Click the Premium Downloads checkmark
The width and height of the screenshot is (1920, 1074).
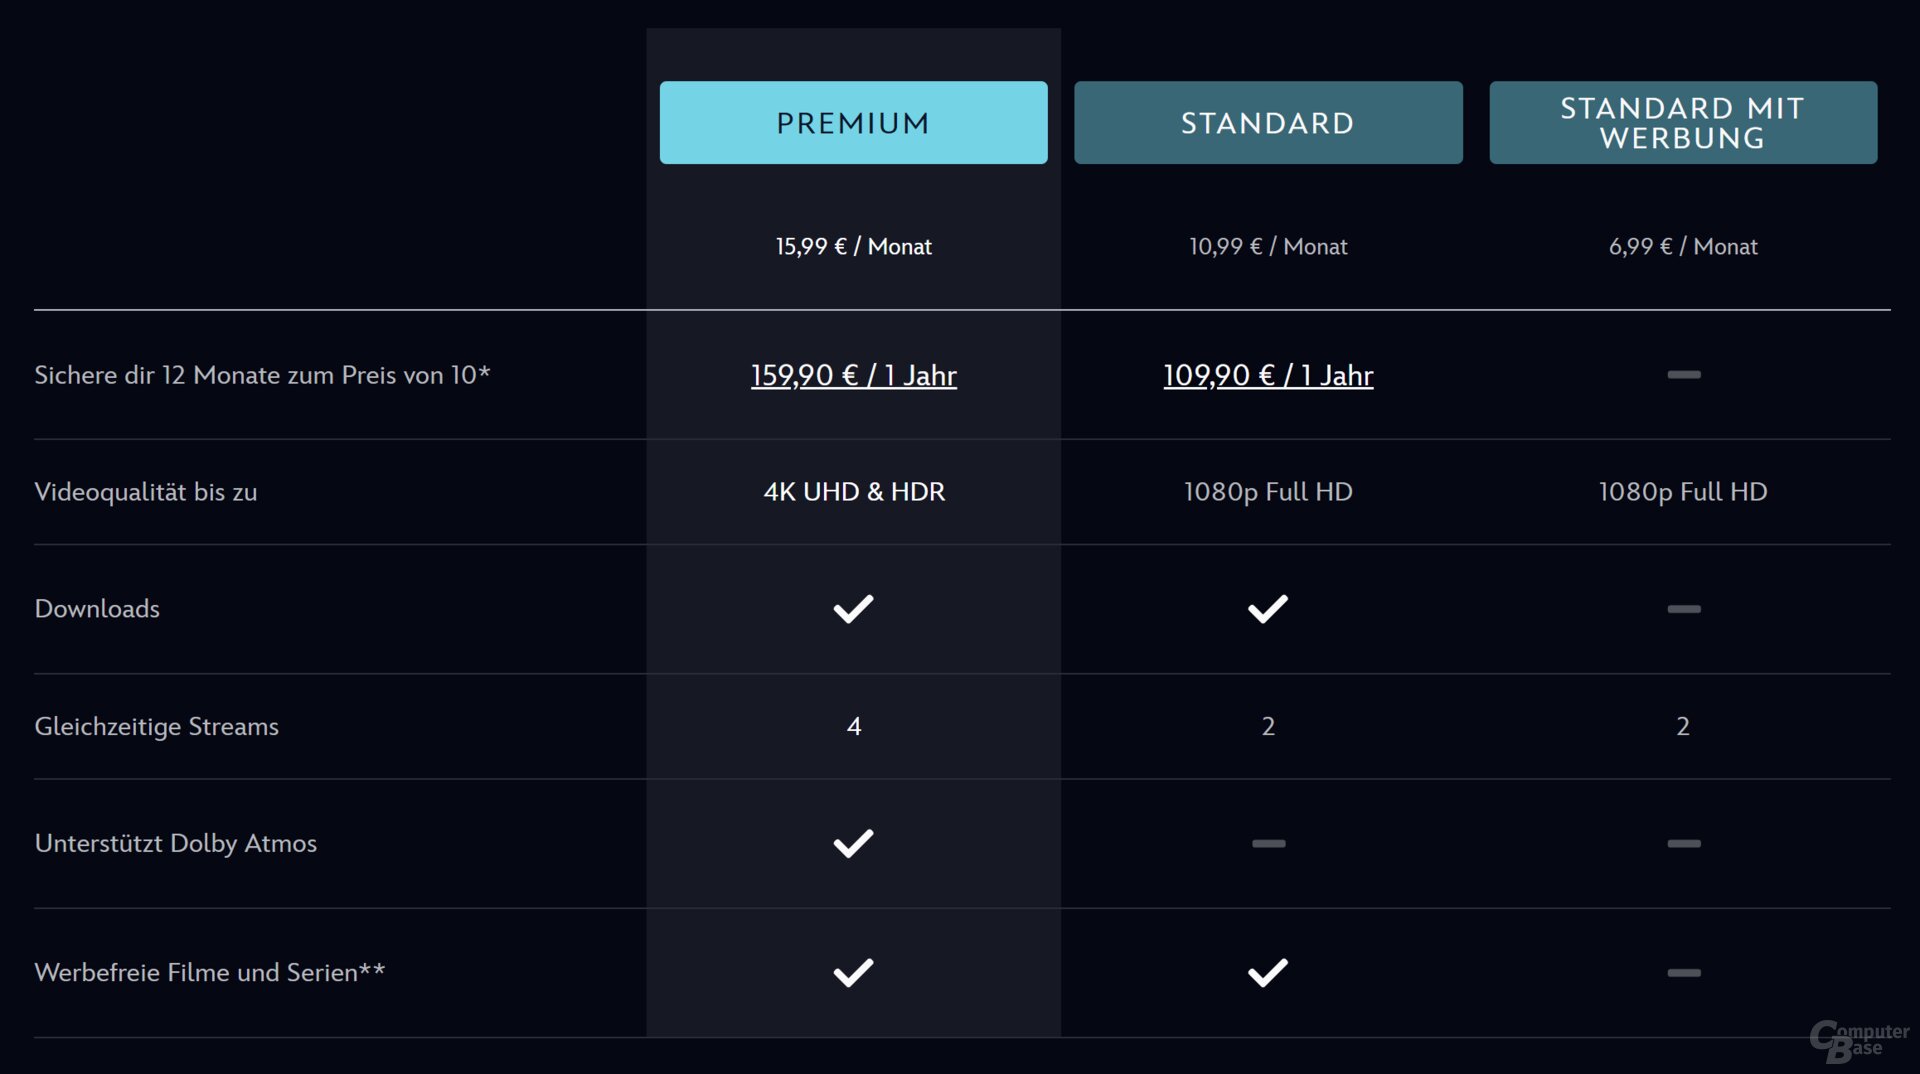(x=853, y=608)
